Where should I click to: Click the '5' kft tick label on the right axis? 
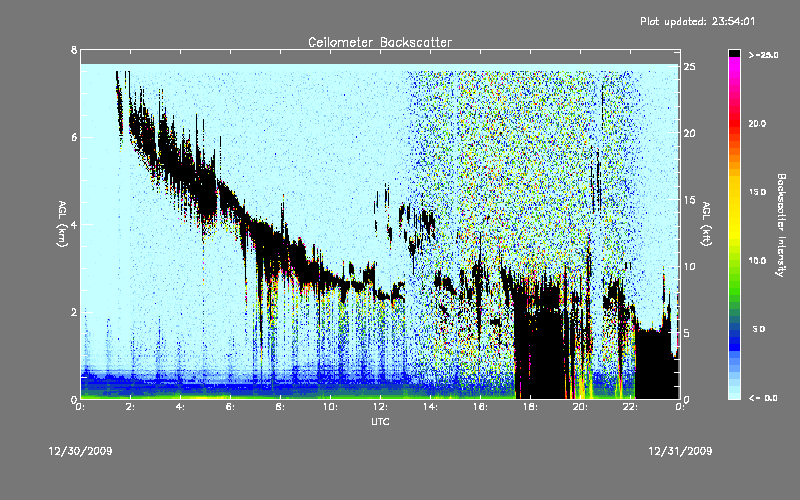tap(686, 333)
